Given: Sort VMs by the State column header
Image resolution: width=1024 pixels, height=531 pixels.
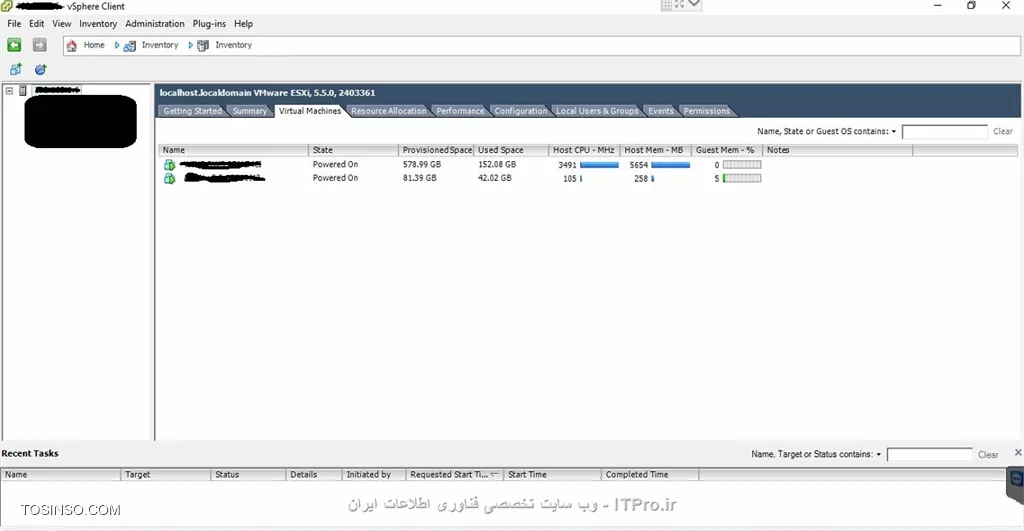Looking at the screenshot, I should pos(353,150).
